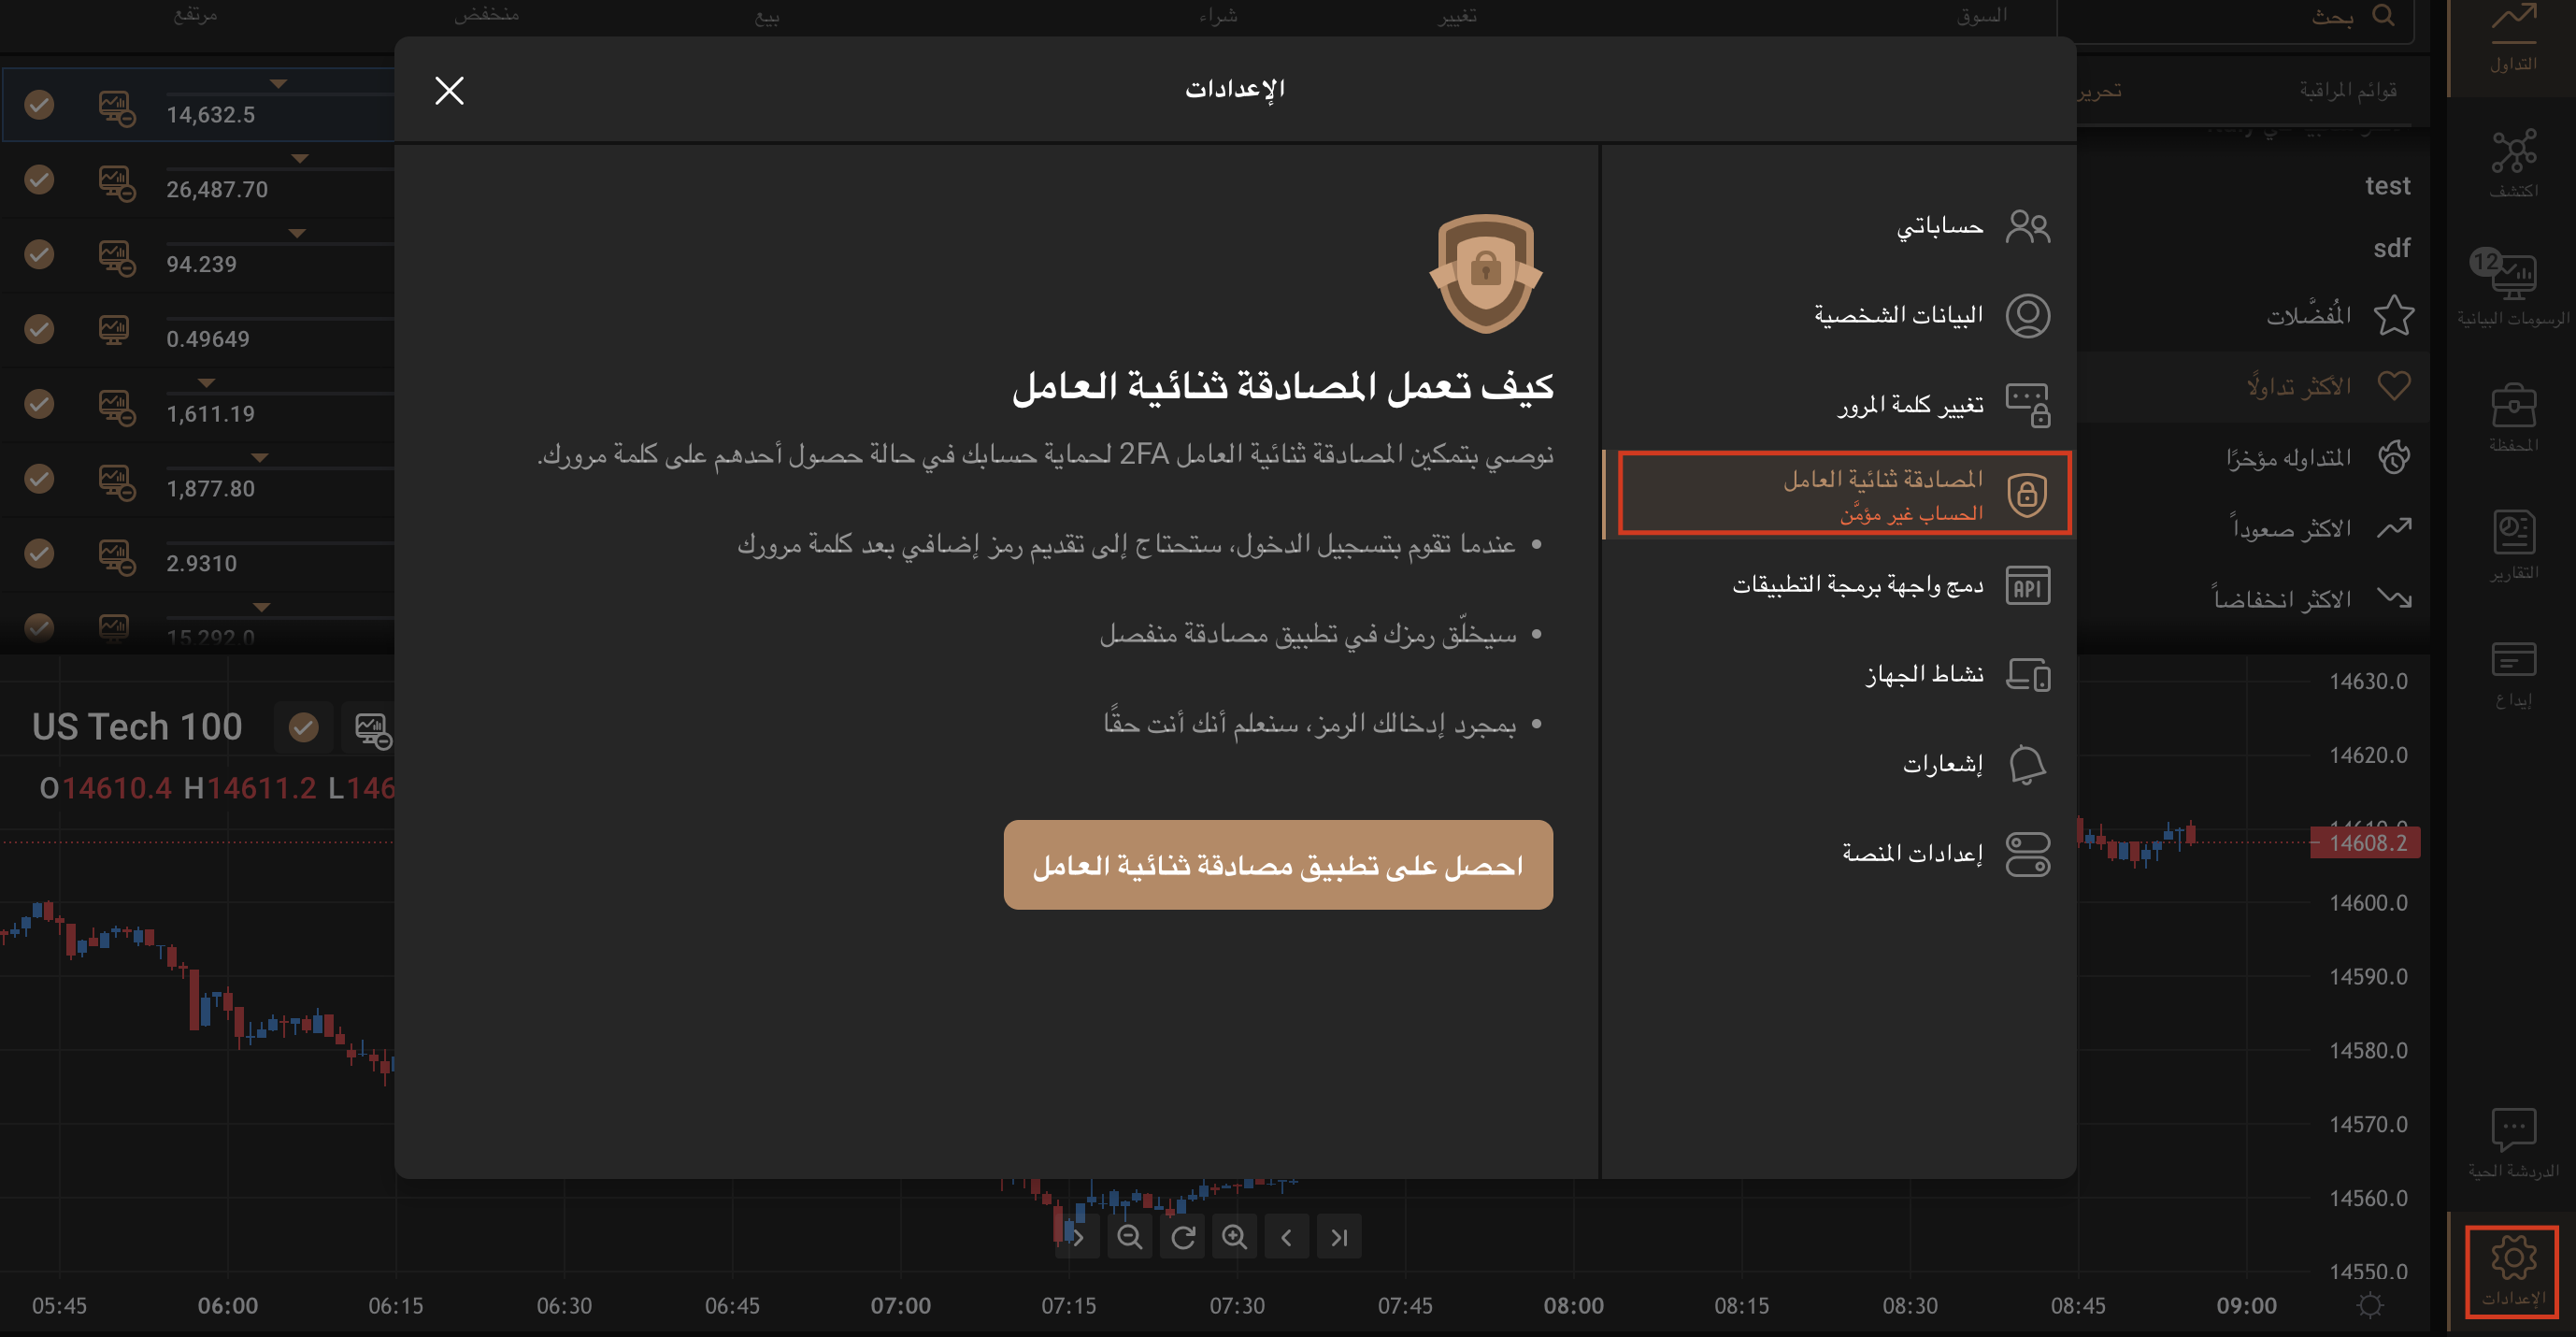The width and height of the screenshot is (2576, 1337).
Task: Open the deposit (إيداع) panel
Action: pos(2513,662)
